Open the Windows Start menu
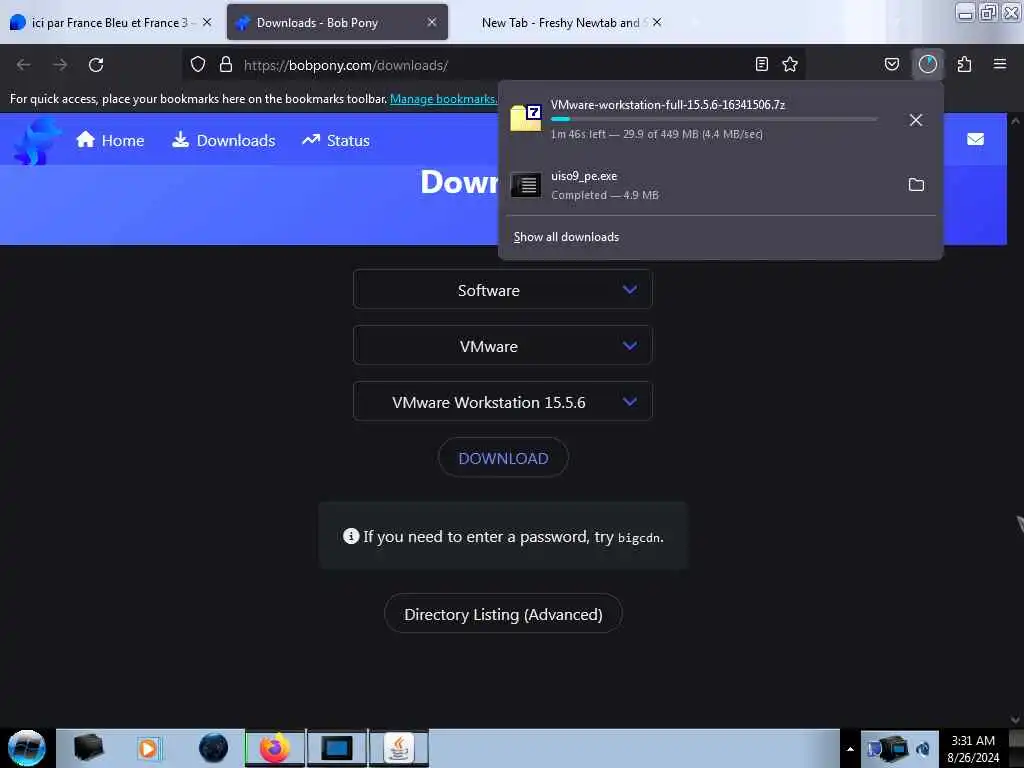This screenshot has height=768, width=1024. pos(27,748)
